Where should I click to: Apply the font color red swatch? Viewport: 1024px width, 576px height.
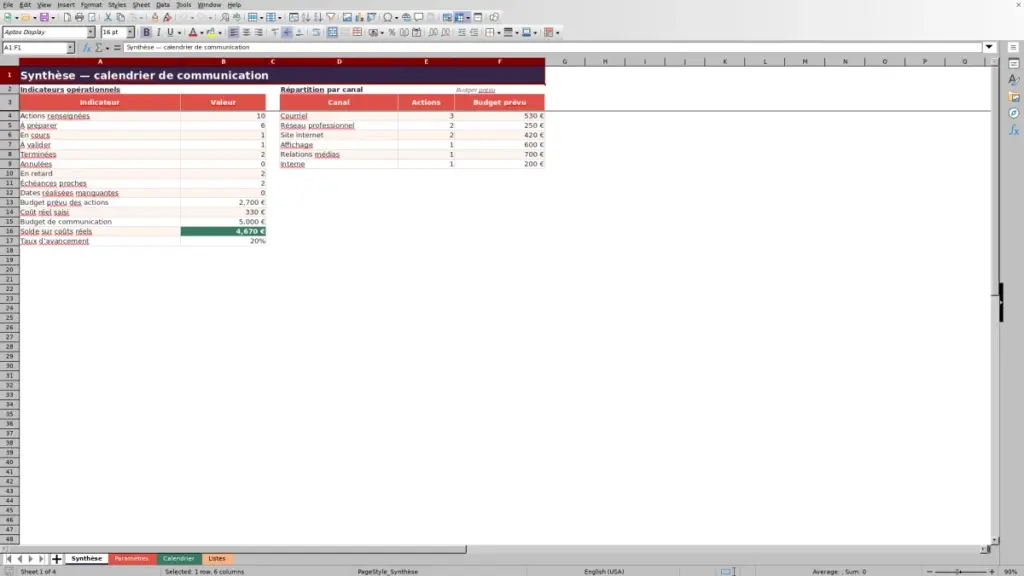[193, 33]
